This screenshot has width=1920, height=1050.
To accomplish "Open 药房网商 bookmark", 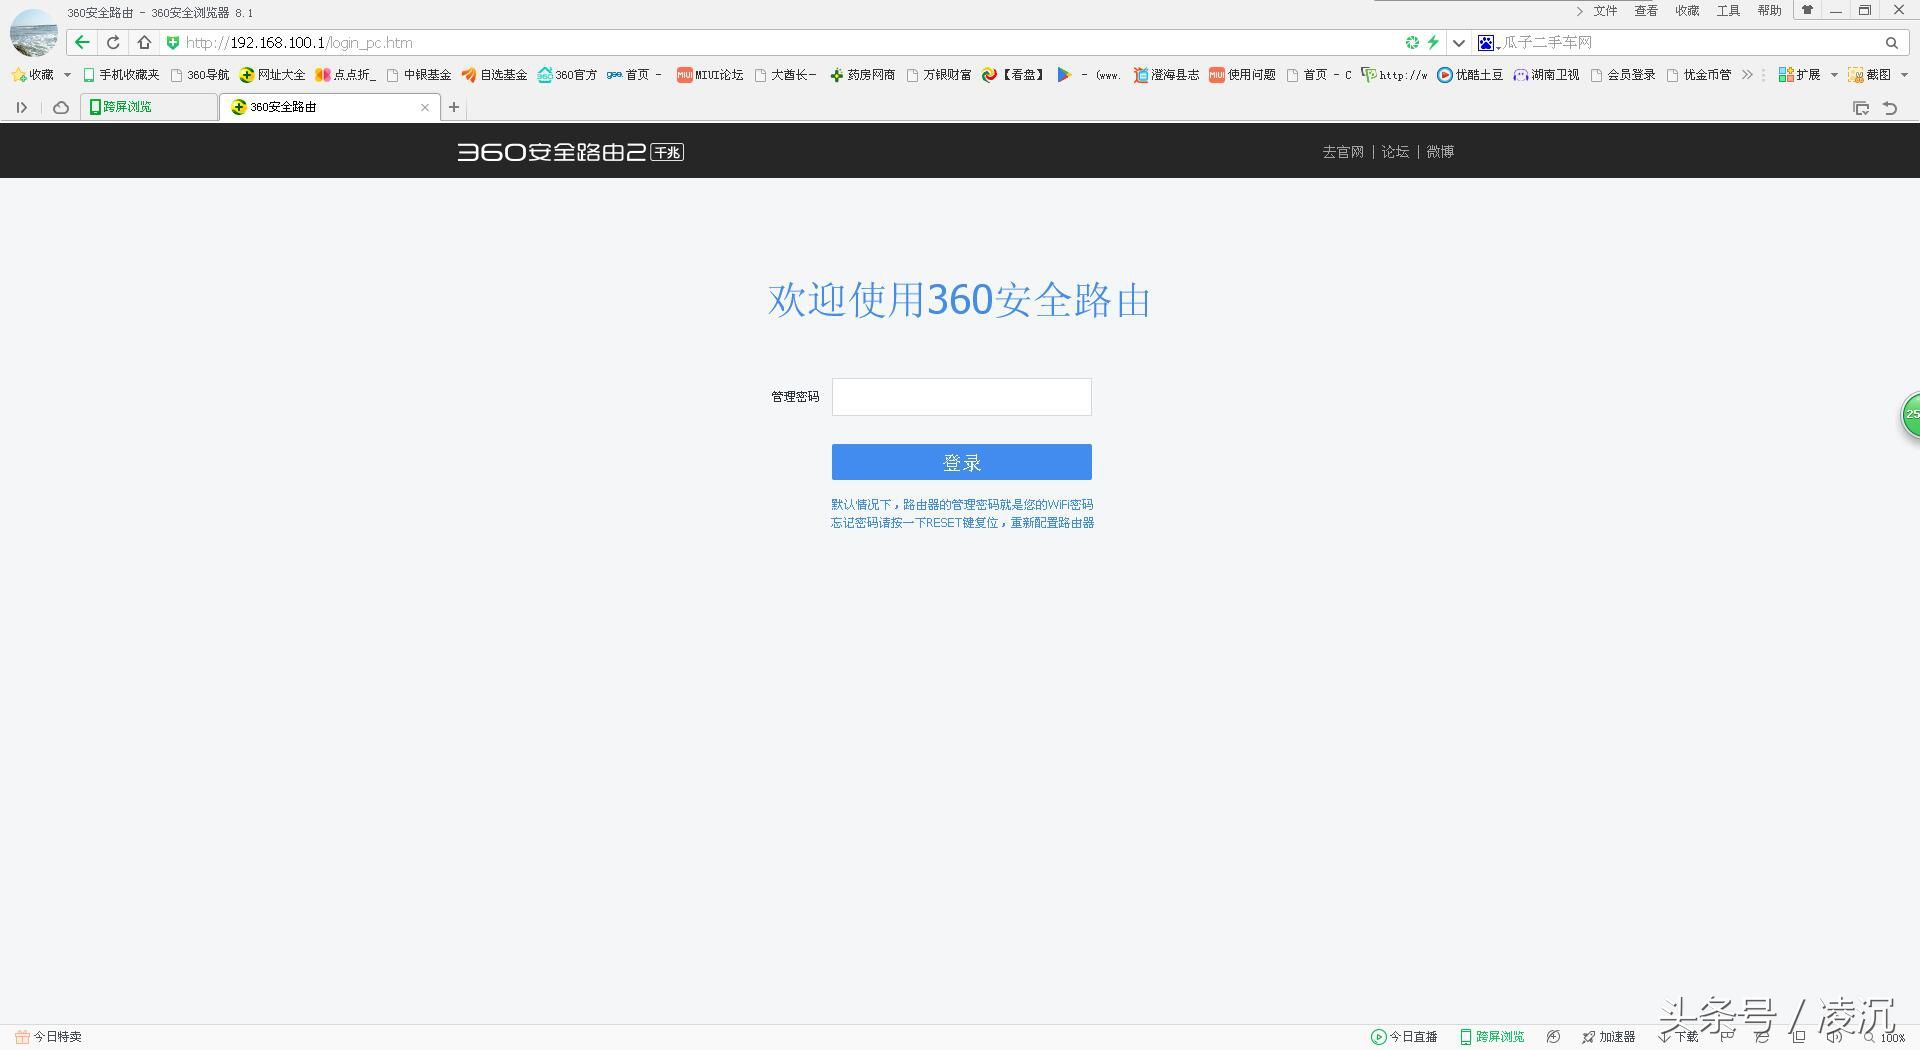I will click(x=862, y=74).
